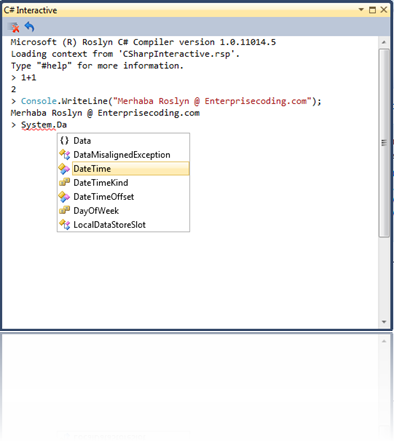Click the LocalDataStoreSlot class icon

[x=64, y=225]
